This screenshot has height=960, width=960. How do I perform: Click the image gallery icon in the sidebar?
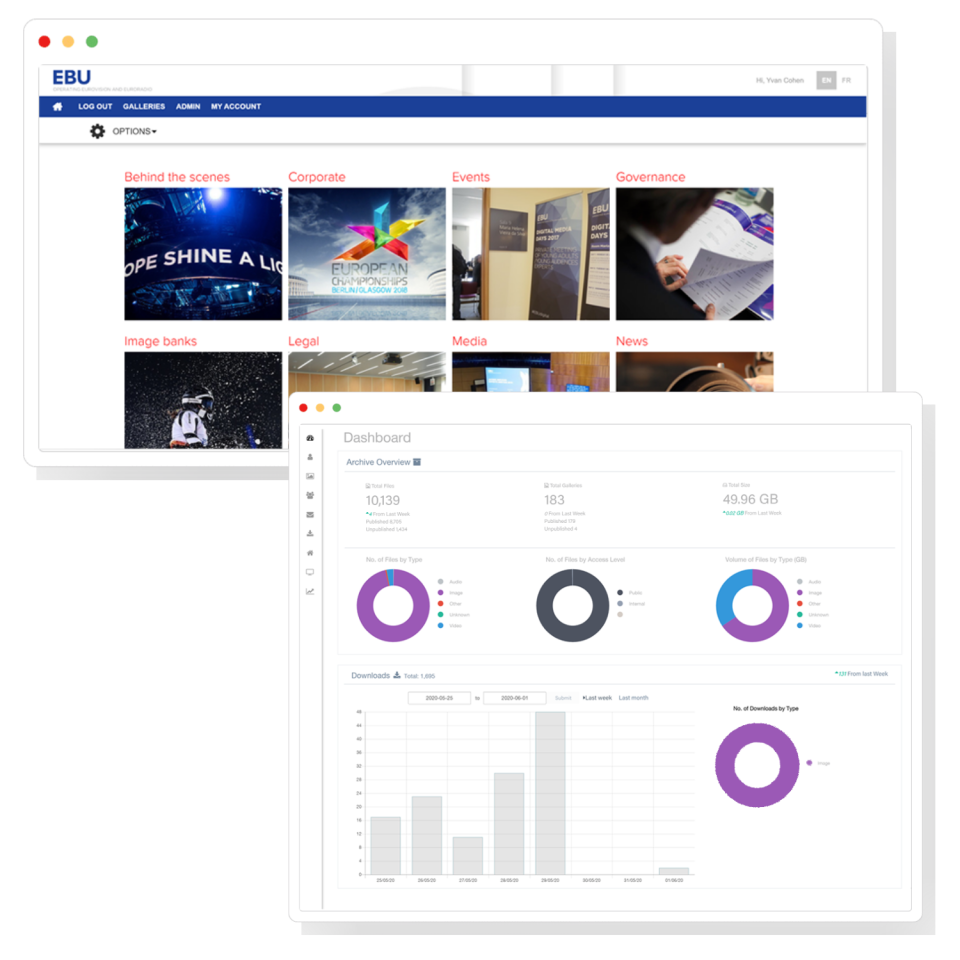coord(310,476)
